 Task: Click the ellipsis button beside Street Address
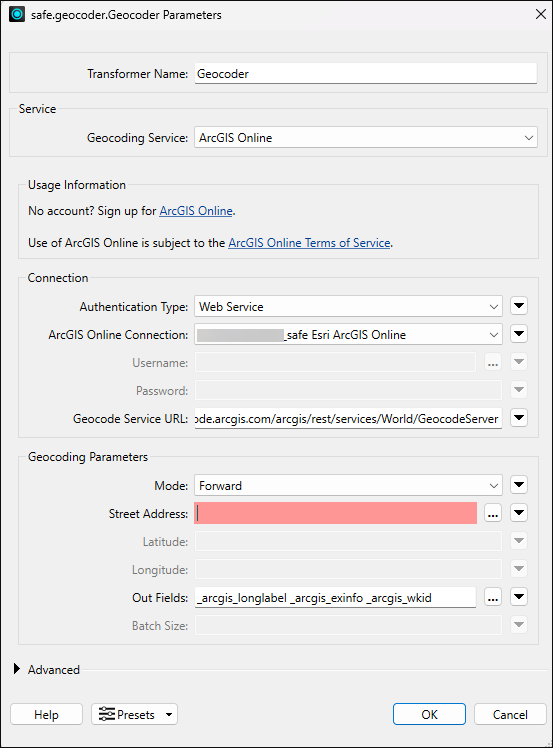(493, 513)
